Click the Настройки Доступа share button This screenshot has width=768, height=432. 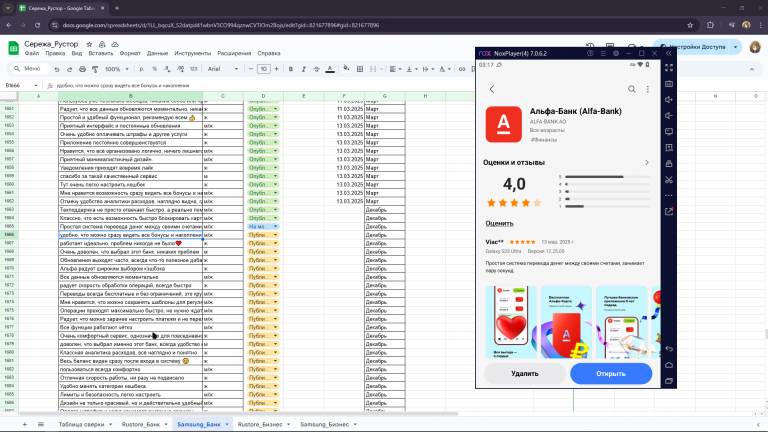[x=693, y=47]
